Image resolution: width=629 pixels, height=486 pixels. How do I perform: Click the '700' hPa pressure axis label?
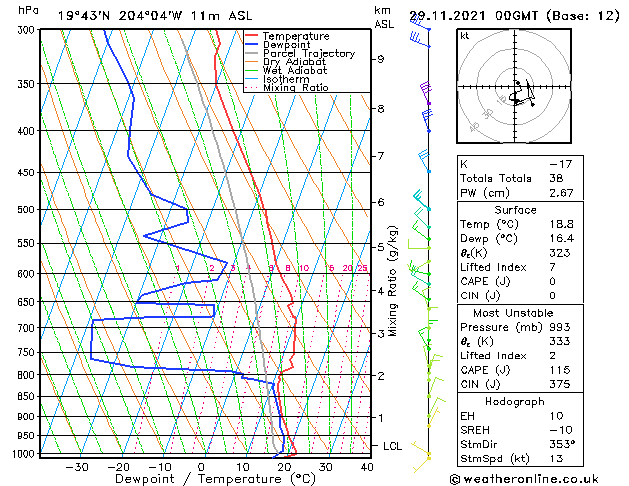pyautogui.click(x=28, y=328)
